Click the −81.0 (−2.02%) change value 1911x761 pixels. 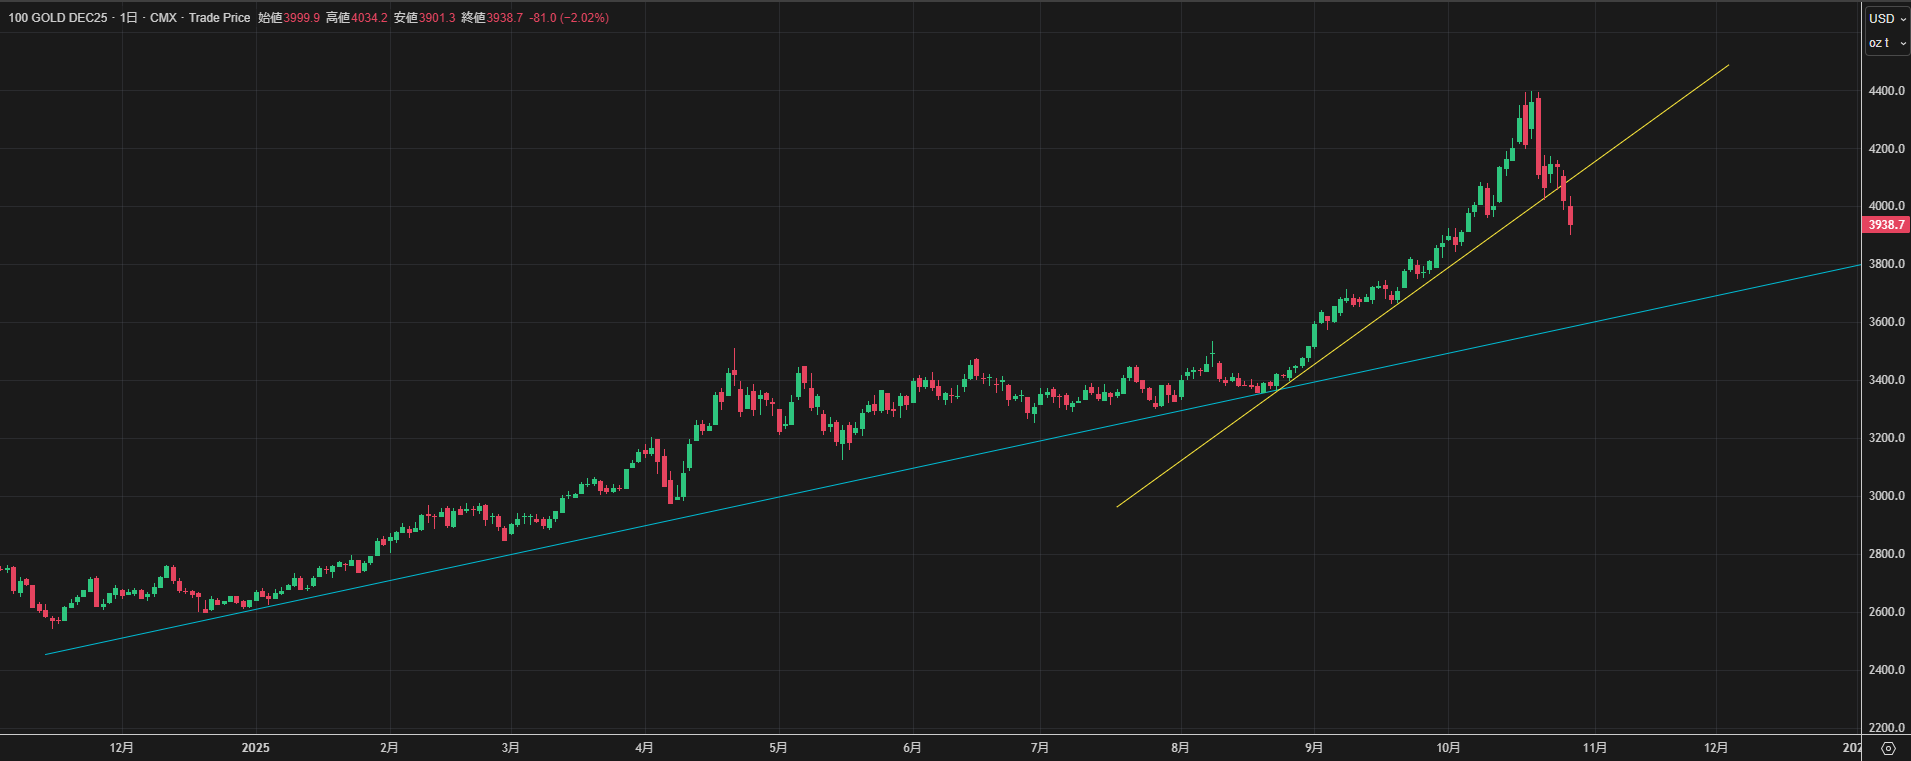[x=568, y=18]
